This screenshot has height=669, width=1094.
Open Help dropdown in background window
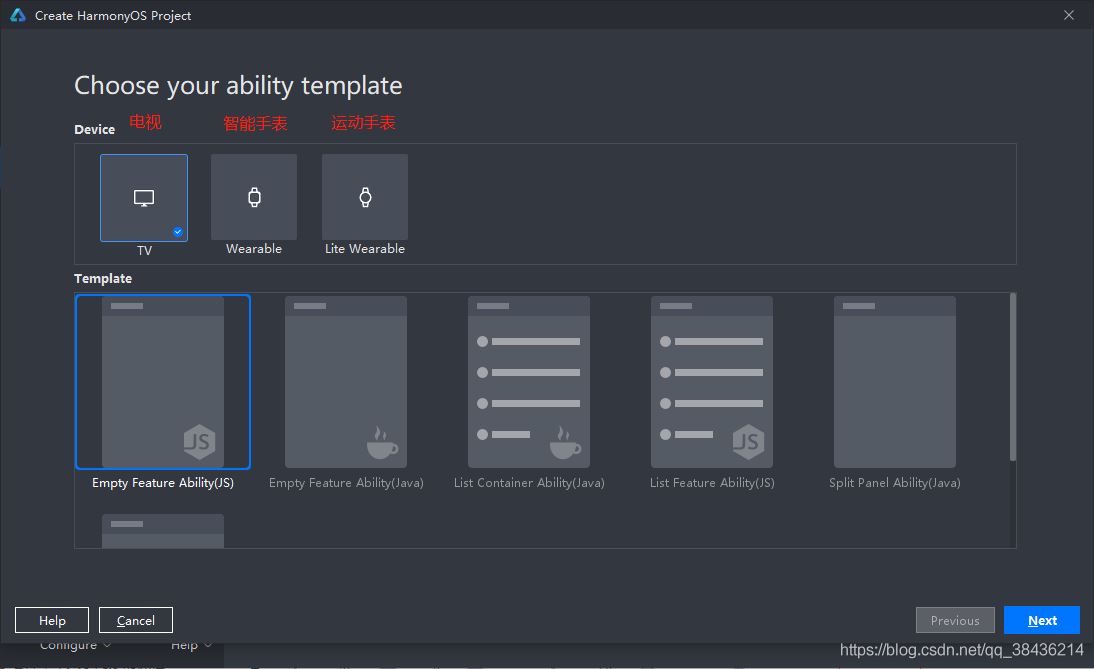pyautogui.click(x=190, y=645)
